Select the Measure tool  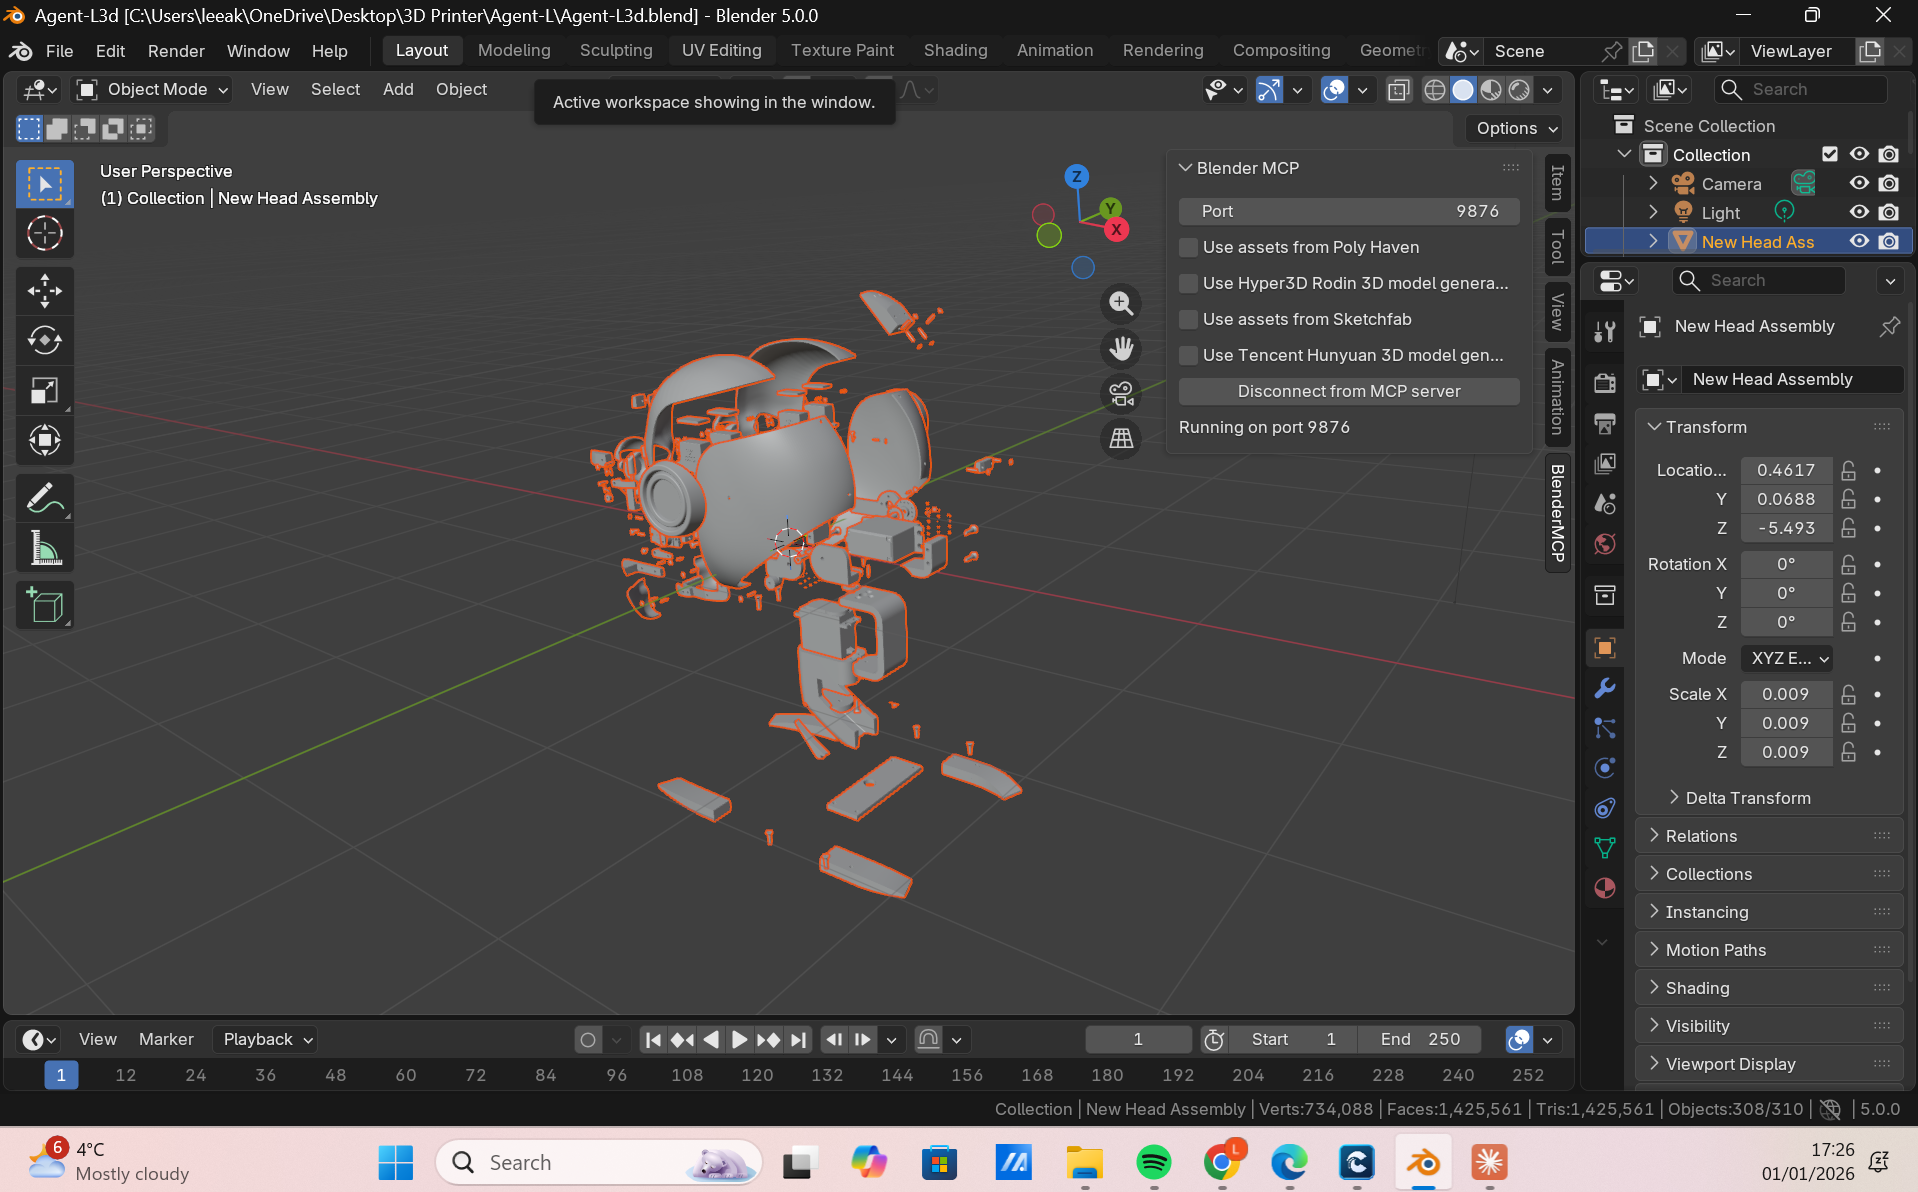(x=44, y=549)
